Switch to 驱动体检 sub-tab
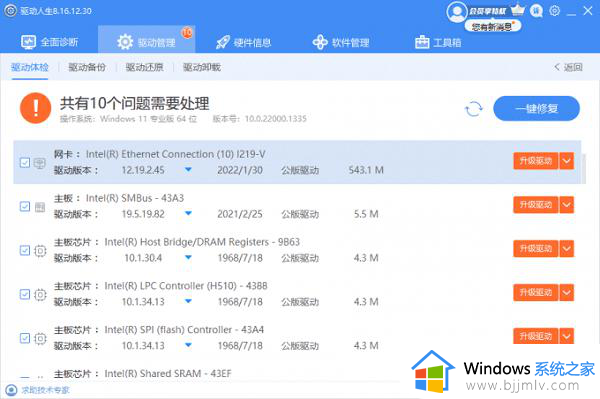Viewport: 600px width, 399px height. click(30, 67)
